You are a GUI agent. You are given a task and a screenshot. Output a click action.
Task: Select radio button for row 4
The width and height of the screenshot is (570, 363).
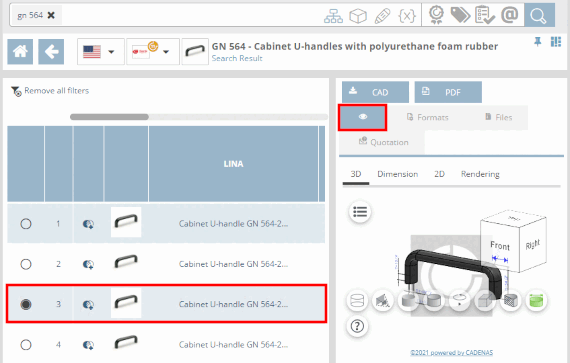click(x=26, y=344)
